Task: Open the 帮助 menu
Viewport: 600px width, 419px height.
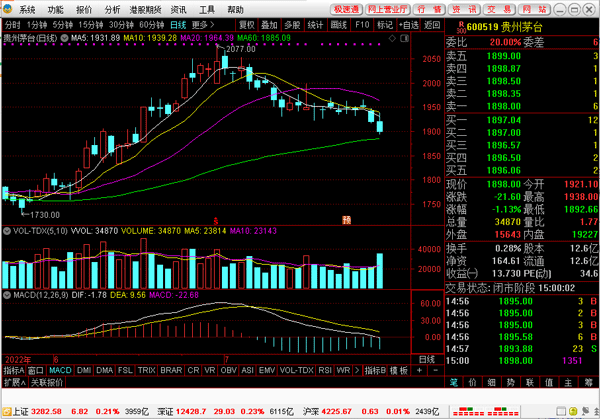Action: pyautogui.click(x=235, y=10)
